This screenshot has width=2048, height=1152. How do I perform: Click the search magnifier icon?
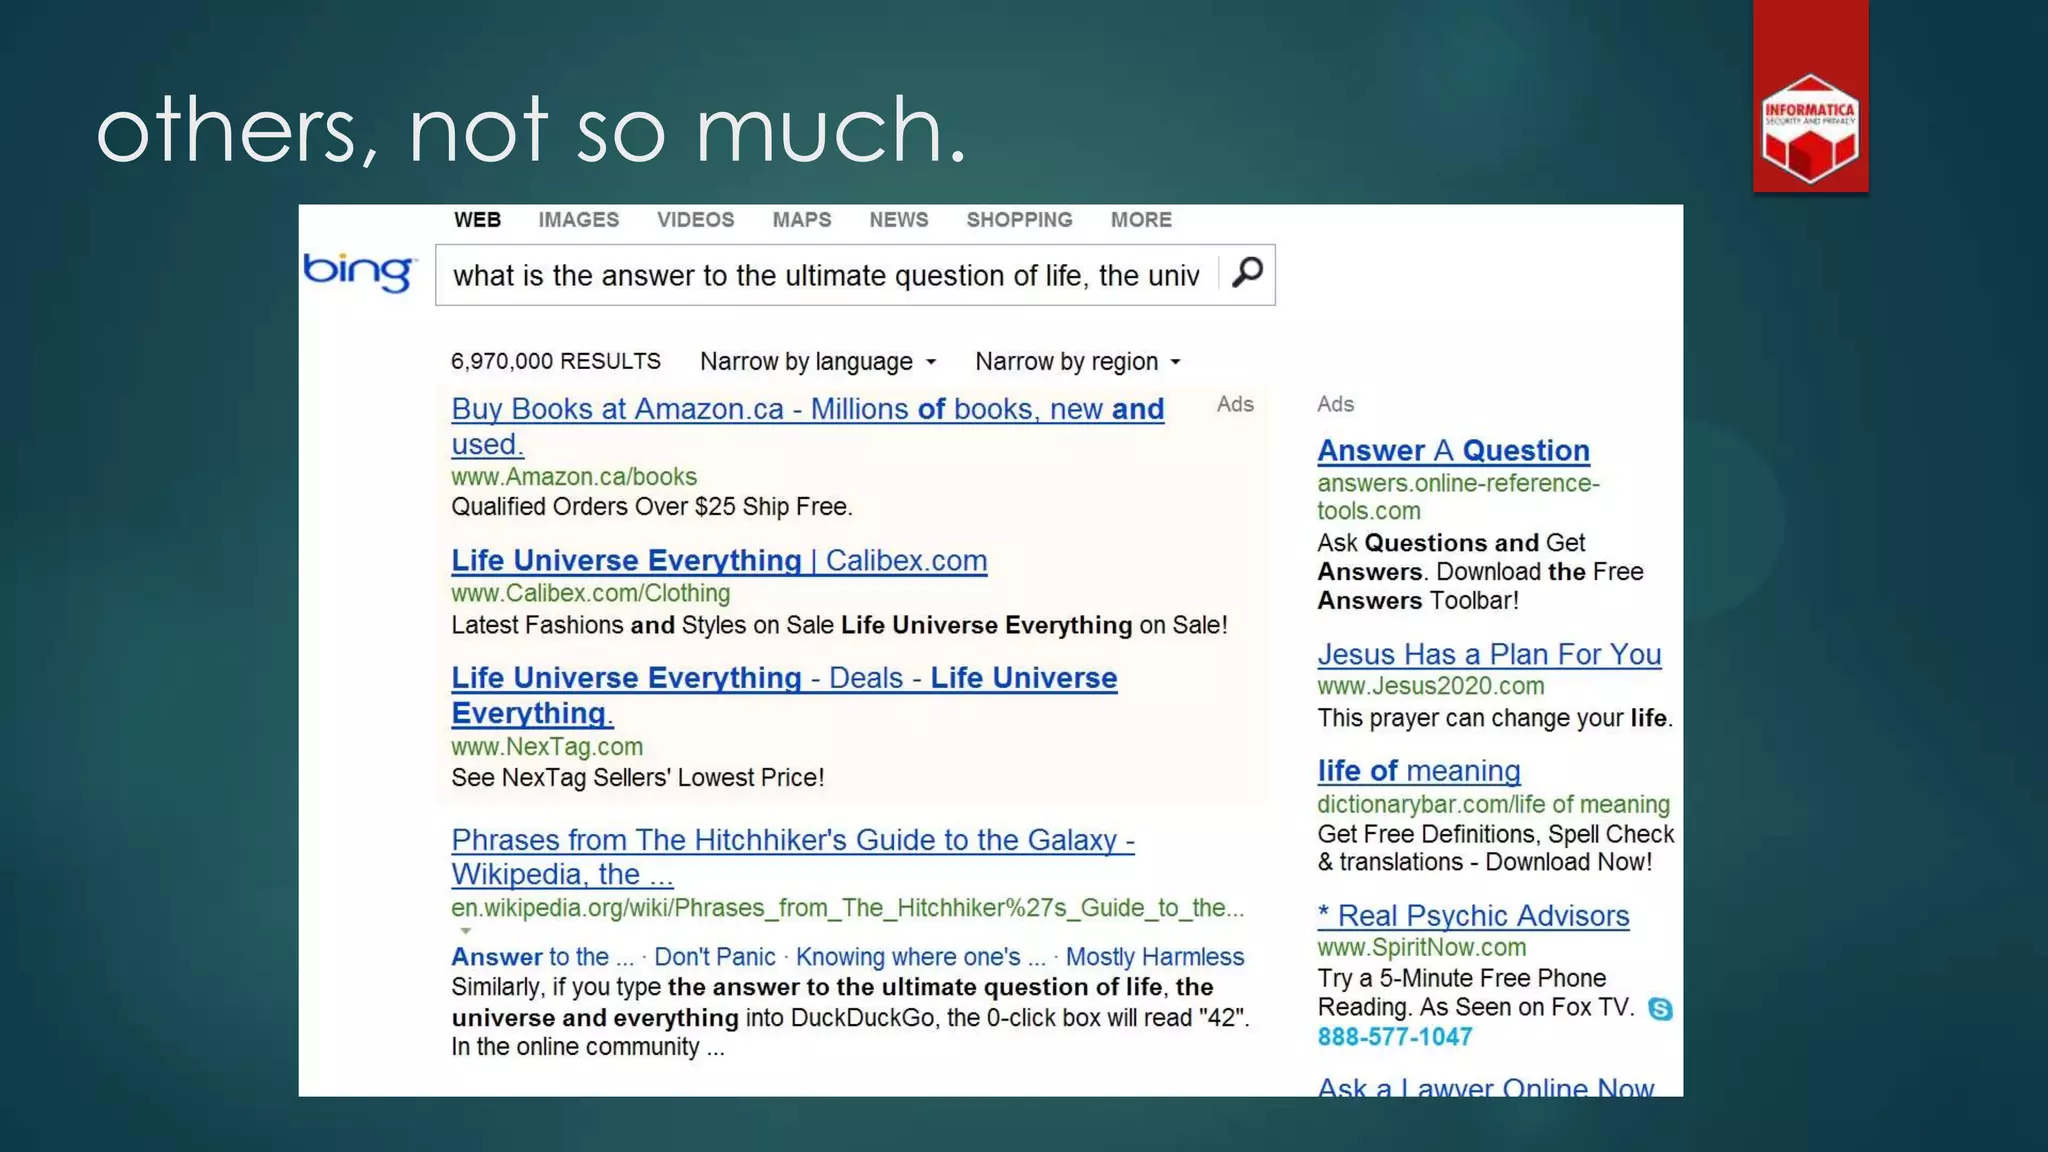[1247, 273]
